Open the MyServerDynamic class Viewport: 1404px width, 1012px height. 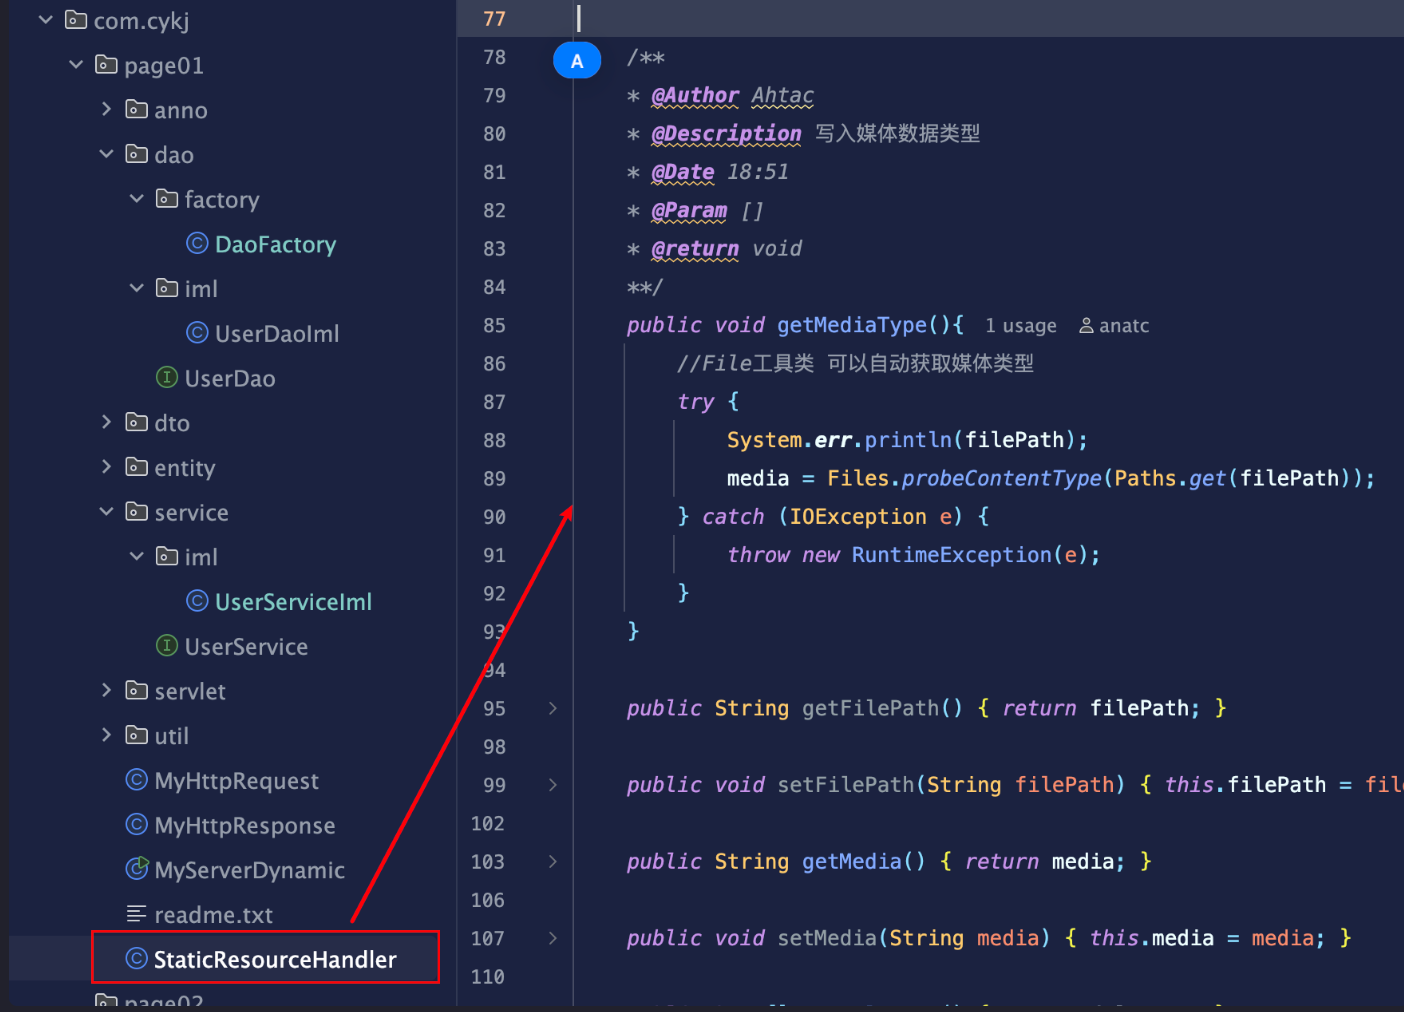tap(249, 870)
